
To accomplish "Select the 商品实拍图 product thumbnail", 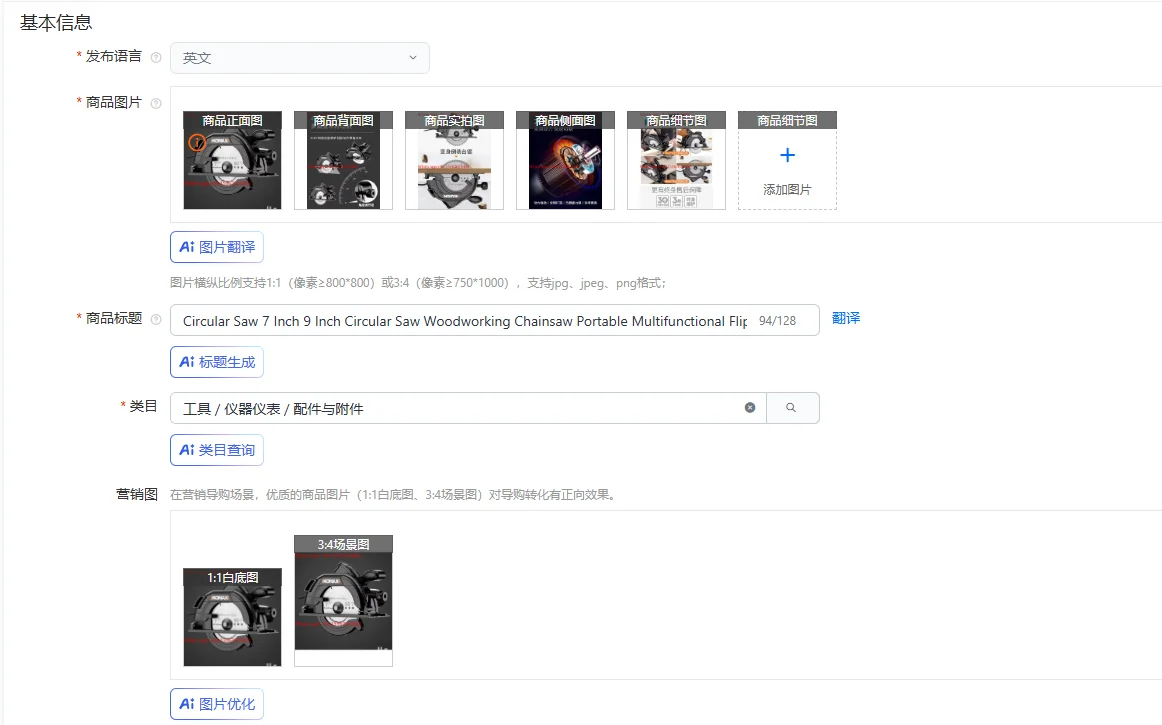I will click(x=454, y=160).
